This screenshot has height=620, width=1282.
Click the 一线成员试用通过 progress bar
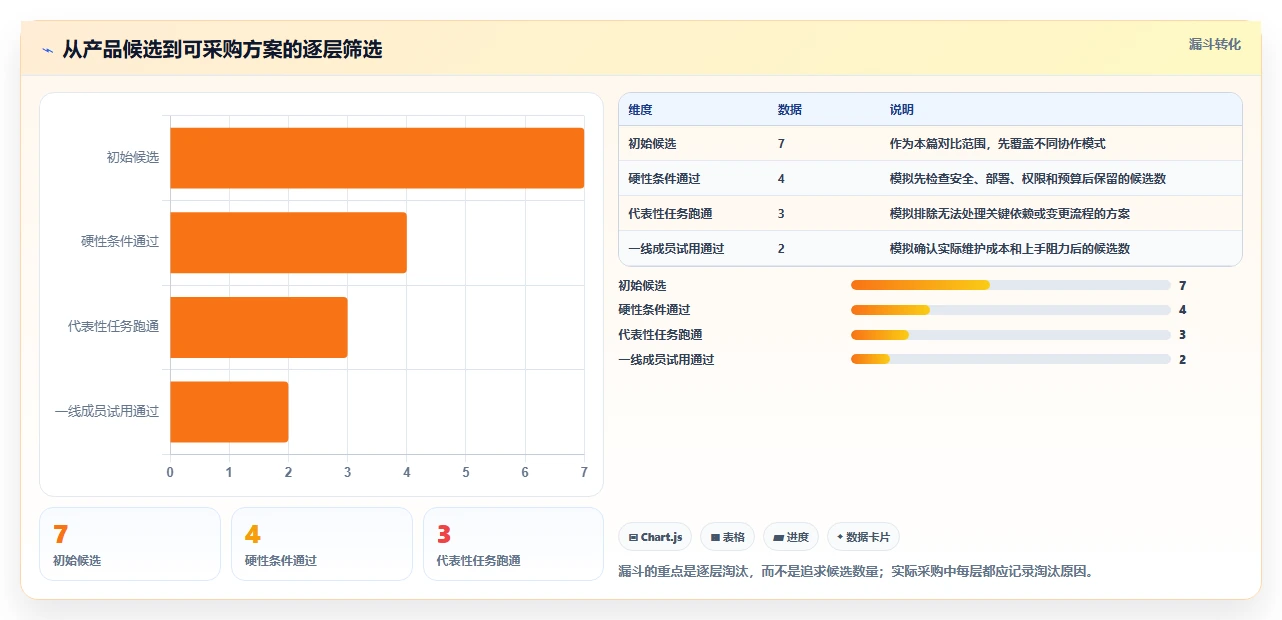pos(1010,359)
